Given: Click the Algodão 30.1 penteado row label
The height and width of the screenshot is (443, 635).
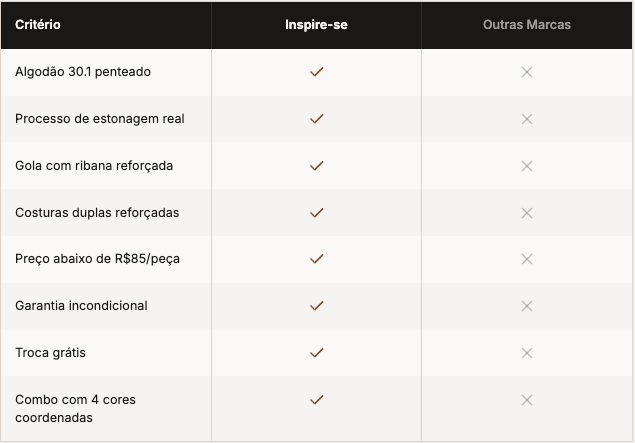Looking at the screenshot, I should pyautogui.click(x=83, y=72).
